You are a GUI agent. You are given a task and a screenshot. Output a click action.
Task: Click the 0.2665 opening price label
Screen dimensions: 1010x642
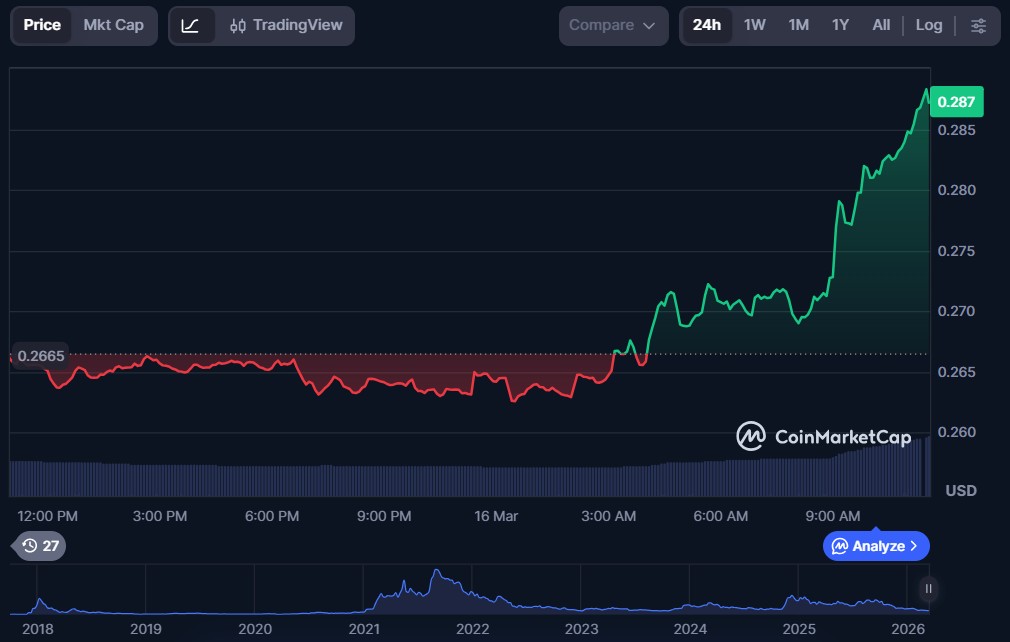[x=40, y=357]
